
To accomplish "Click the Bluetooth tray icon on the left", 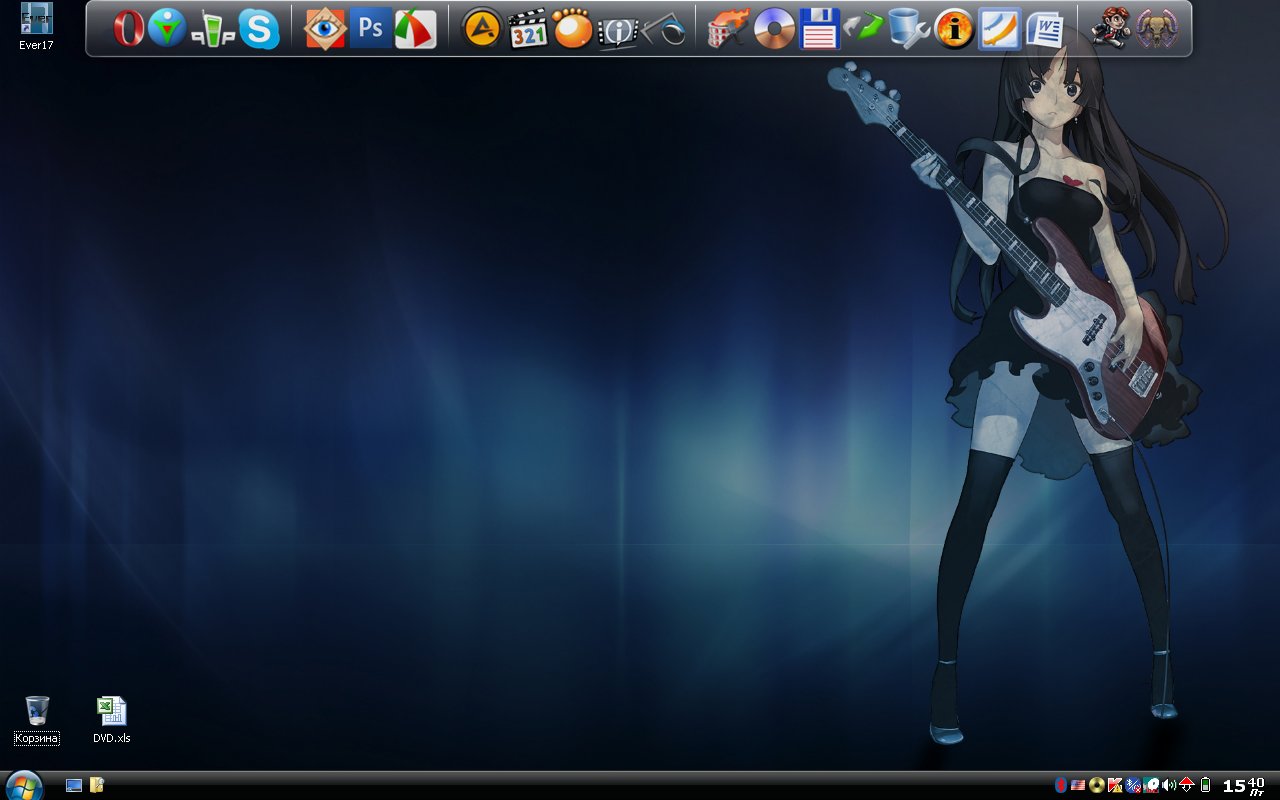I will tap(1060, 785).
